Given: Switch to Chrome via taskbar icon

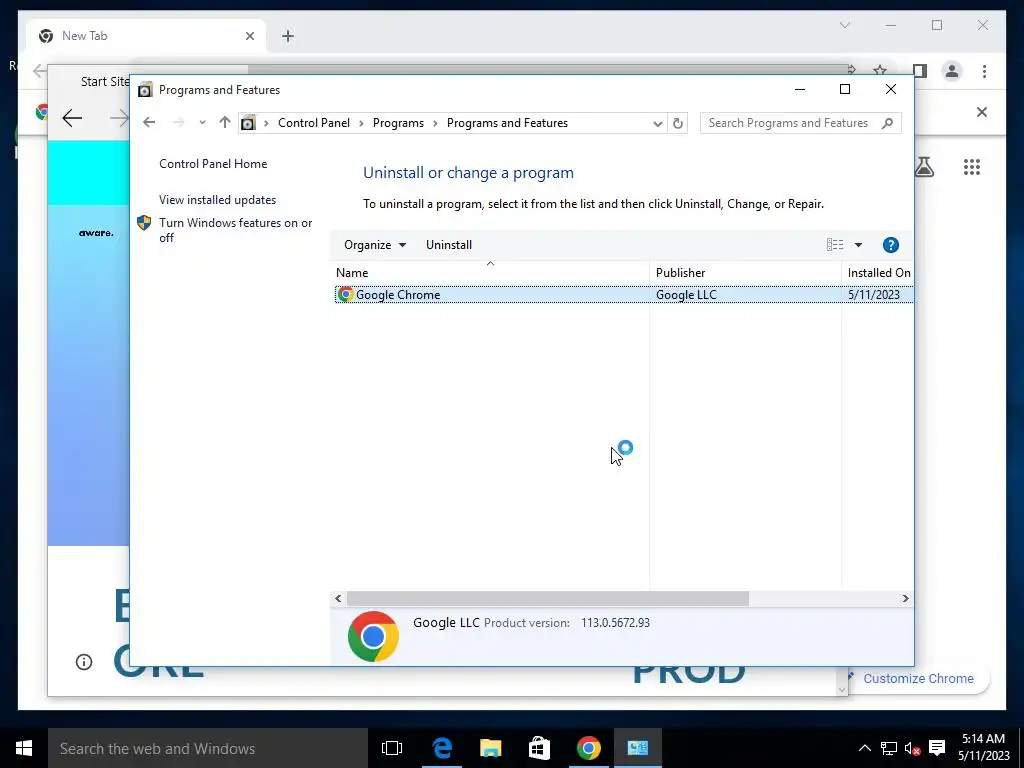Looking at the screenshot, I should (x=588, y=748).
